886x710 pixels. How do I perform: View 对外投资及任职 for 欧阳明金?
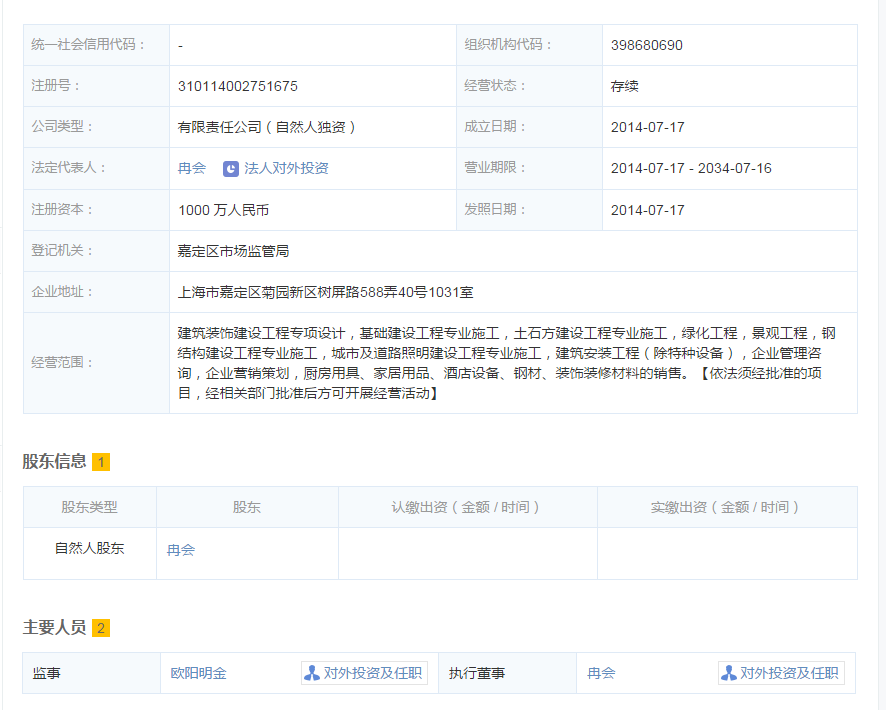[372, 673]
